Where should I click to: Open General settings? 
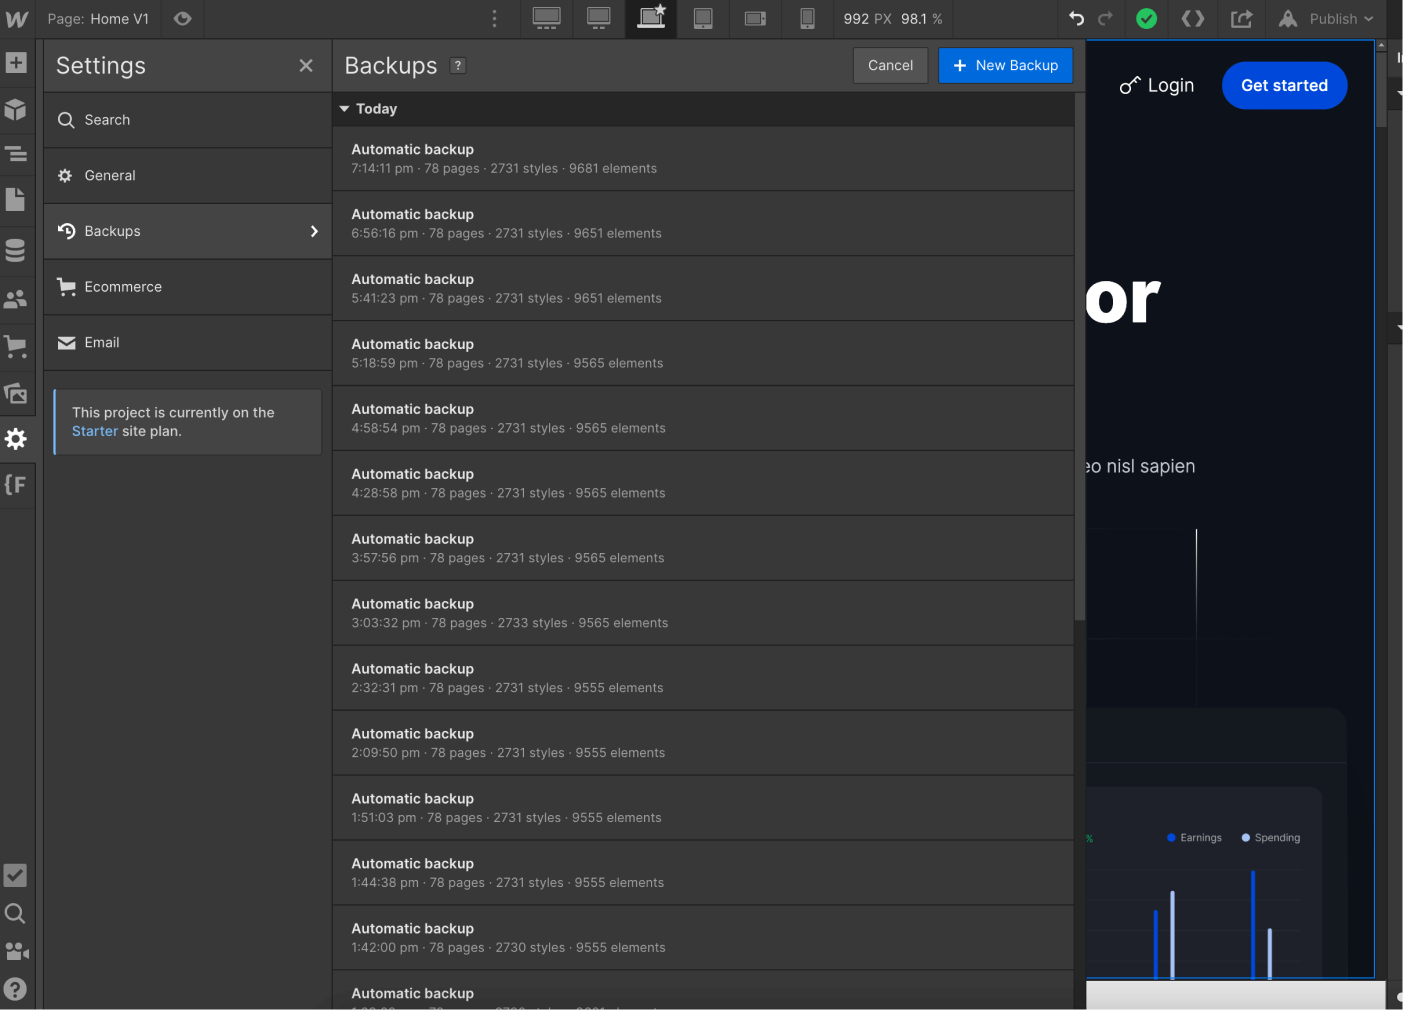tap(188, 176)
